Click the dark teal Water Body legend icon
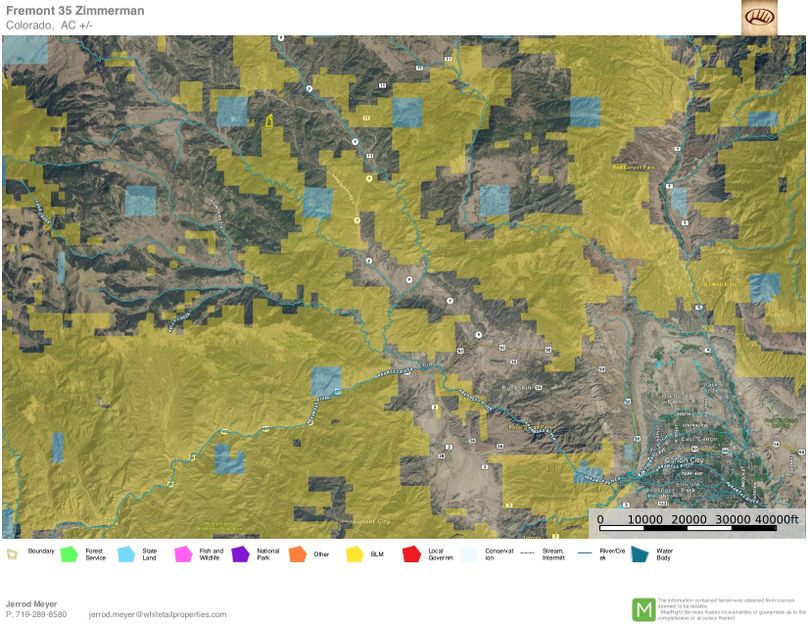This screenshot has width=808, height=624. tap(638, 553)
